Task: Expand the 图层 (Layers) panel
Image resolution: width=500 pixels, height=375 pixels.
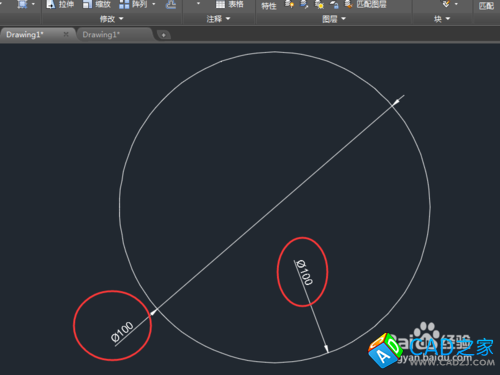Action: 334,19
